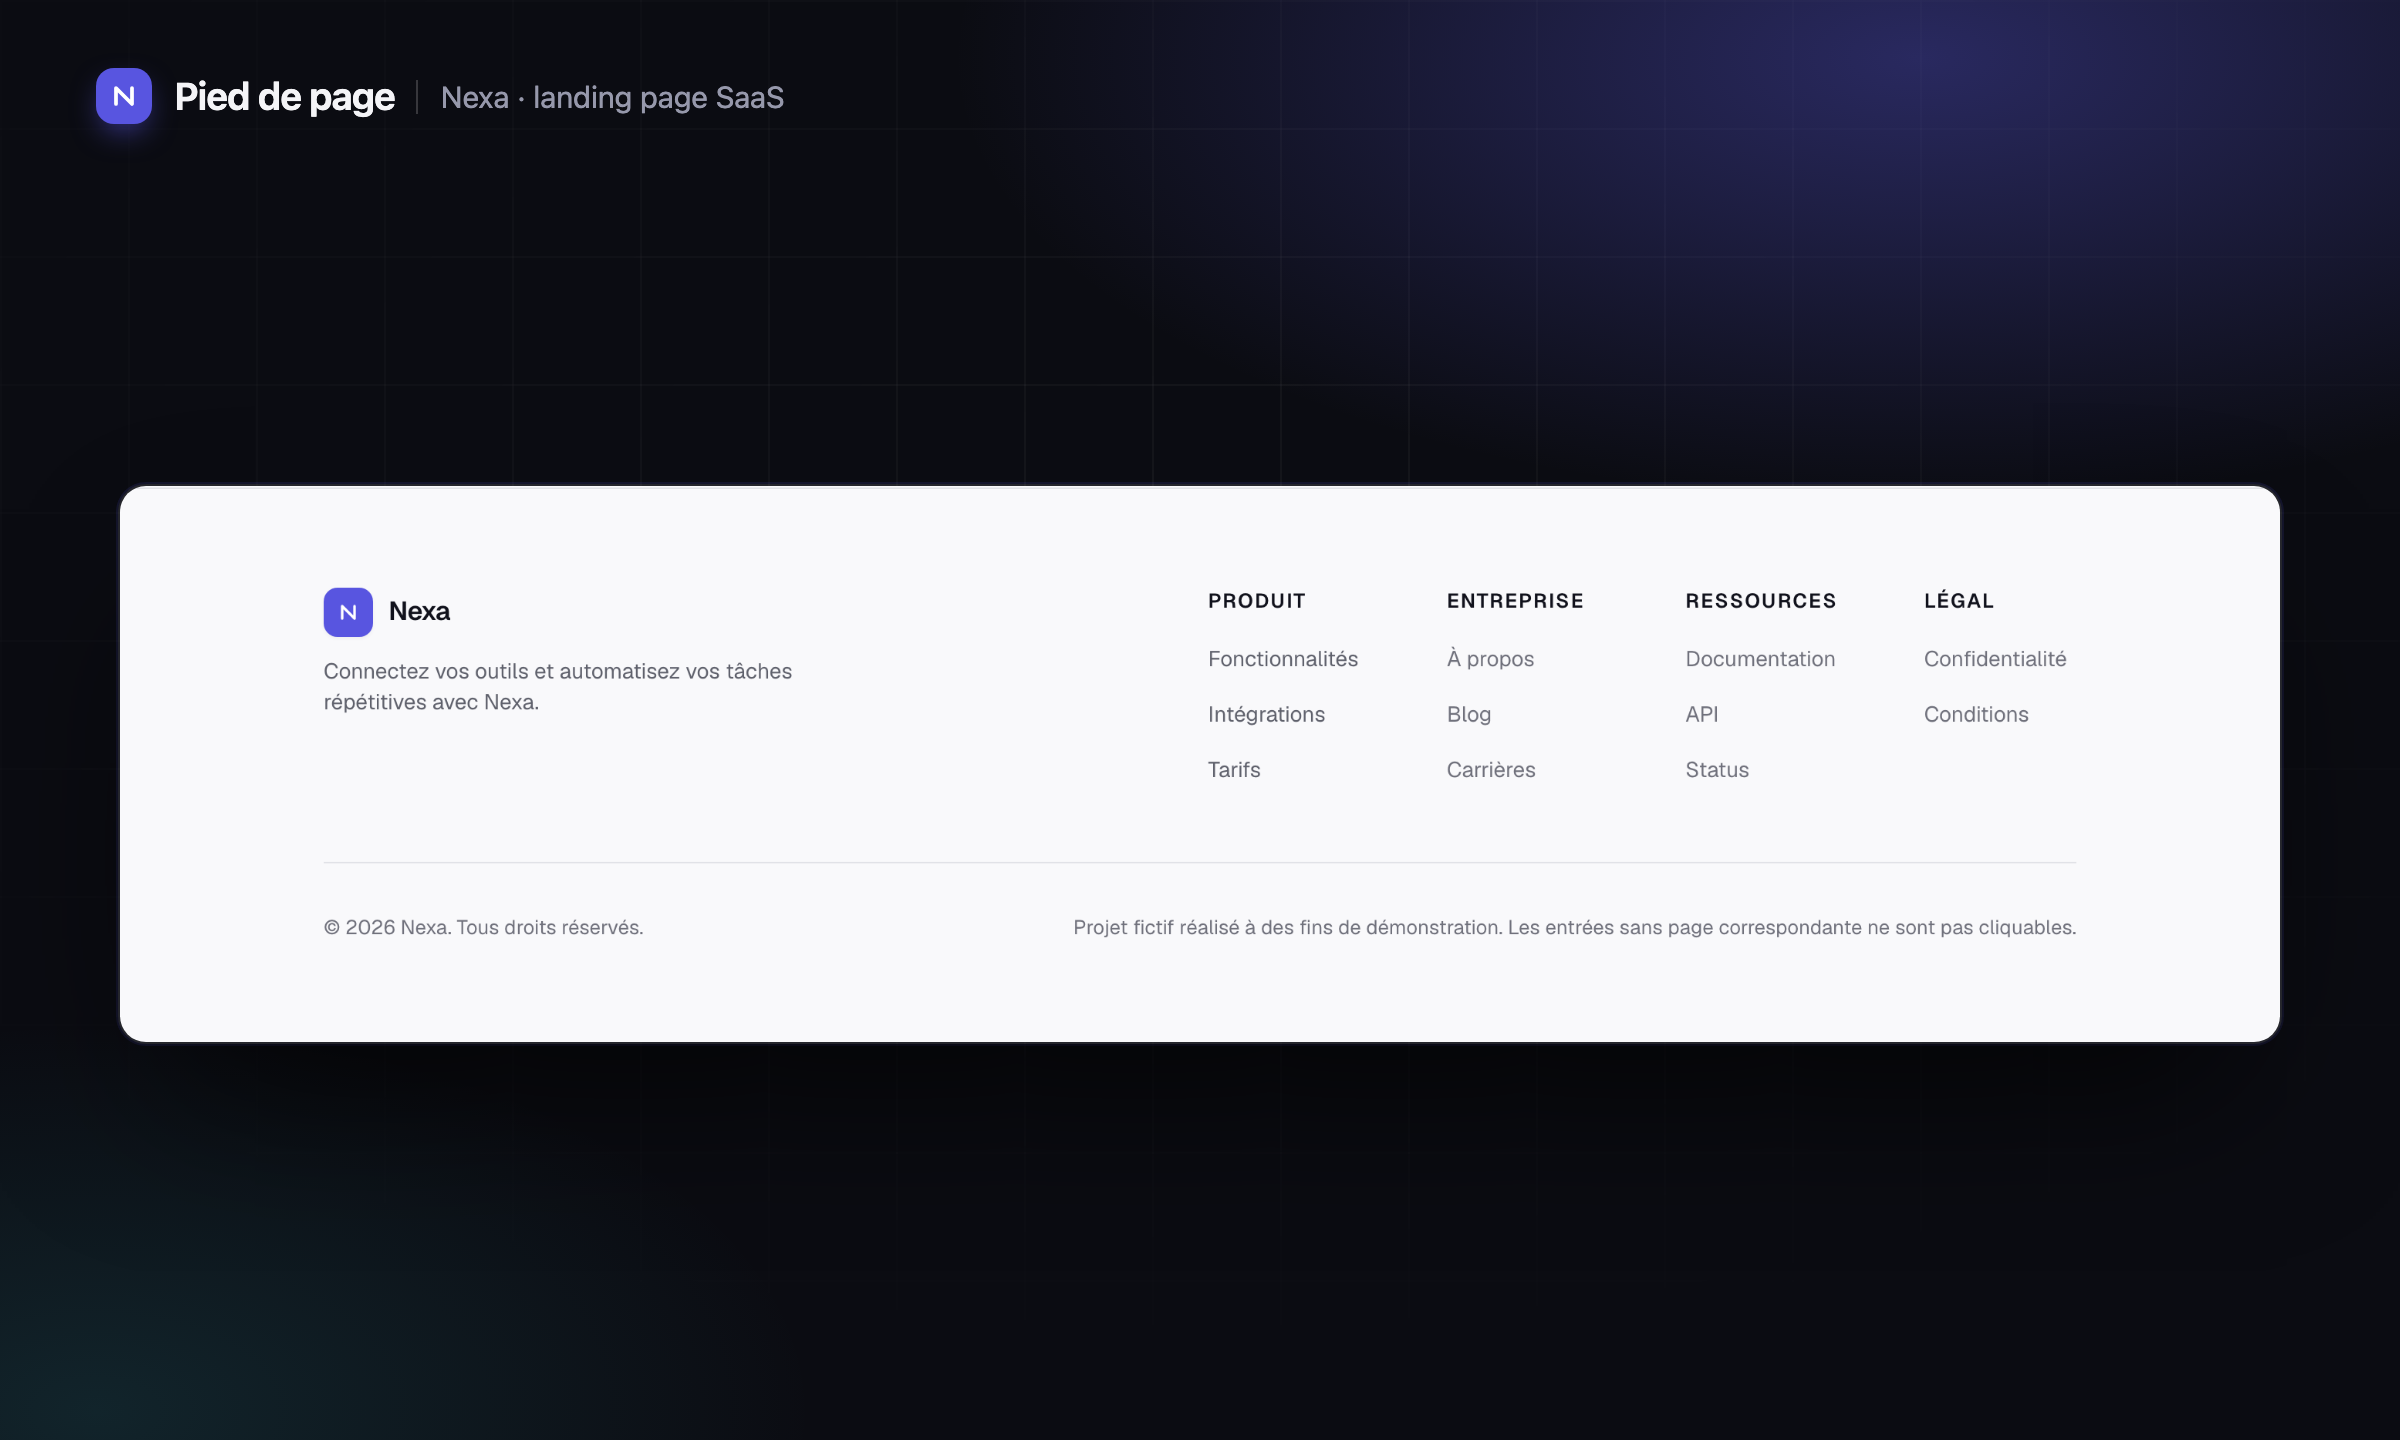Click the Nexa brand name in footer
The height and width of the screenshot is (1440, 2400).
click(419, 611)
